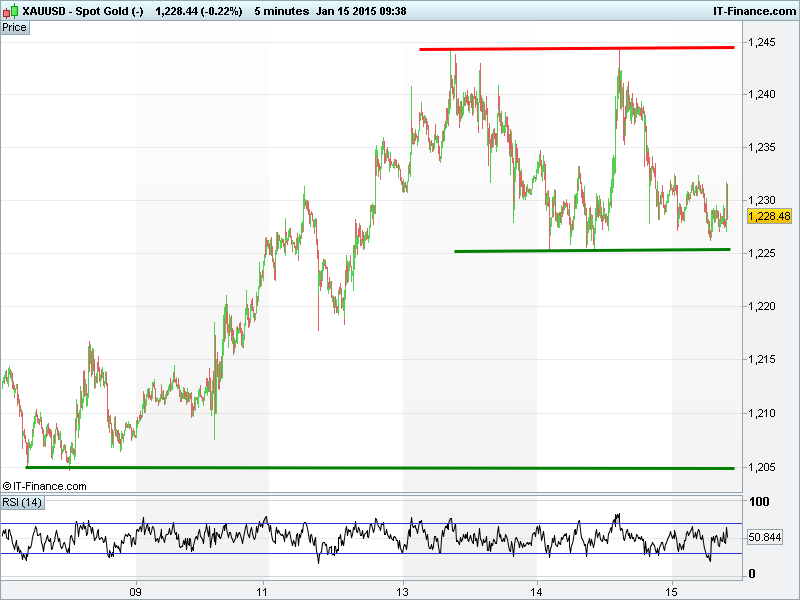This screenshot has height=600, width=800.
Task: Click the 13 date label on time axis
Action: (x=403, y=588)
